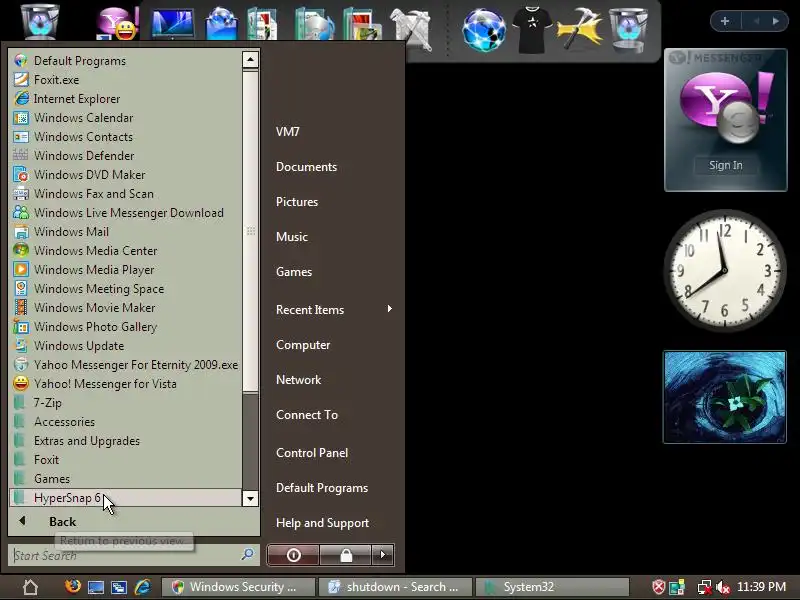Expand the HyperSnap 6 folder

point(125,497)
